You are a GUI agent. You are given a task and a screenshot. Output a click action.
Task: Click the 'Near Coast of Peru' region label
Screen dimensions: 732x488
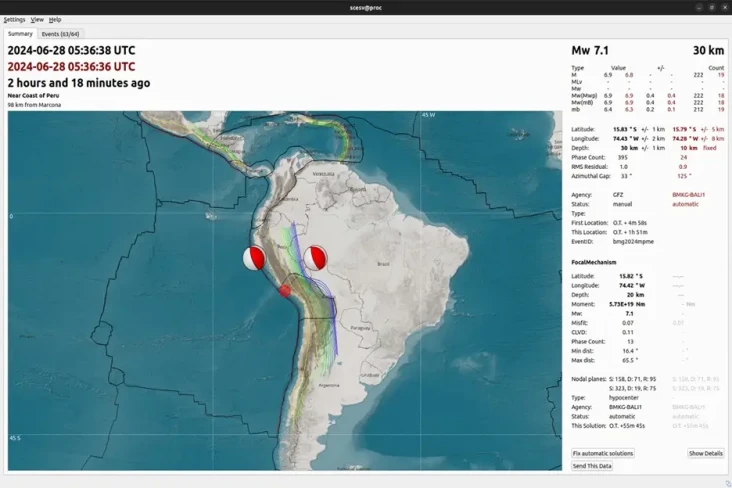click(33, 96)
